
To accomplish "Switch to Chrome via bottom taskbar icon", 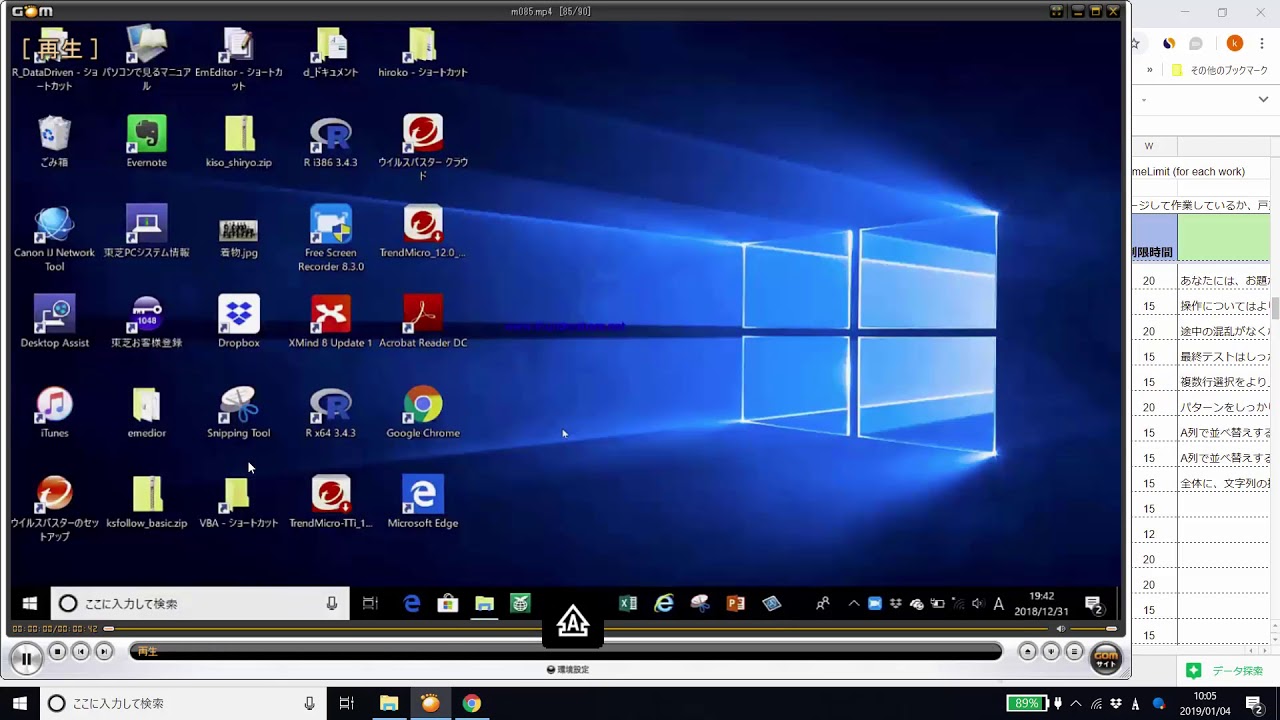I will [471, 703].
